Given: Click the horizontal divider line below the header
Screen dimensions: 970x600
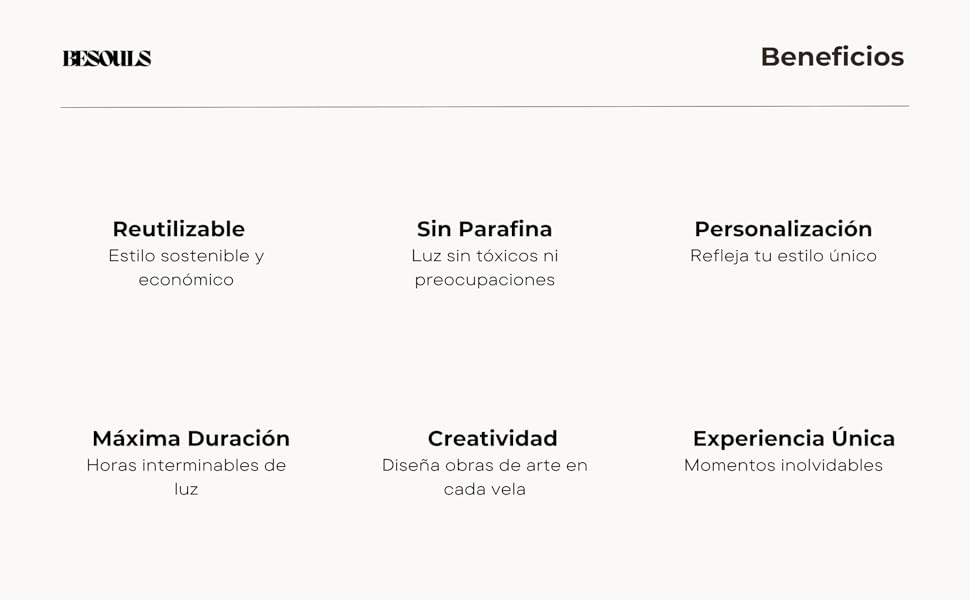Looking at the screenshot, I should pos(485,106).
